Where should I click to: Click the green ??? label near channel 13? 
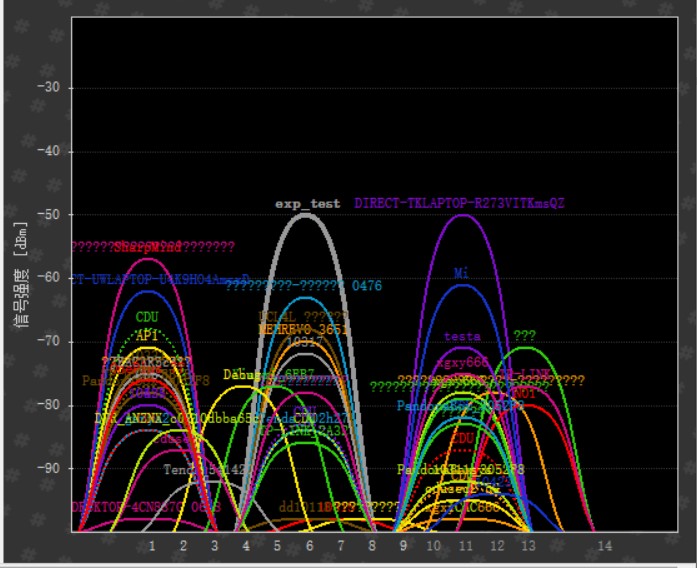525,335
